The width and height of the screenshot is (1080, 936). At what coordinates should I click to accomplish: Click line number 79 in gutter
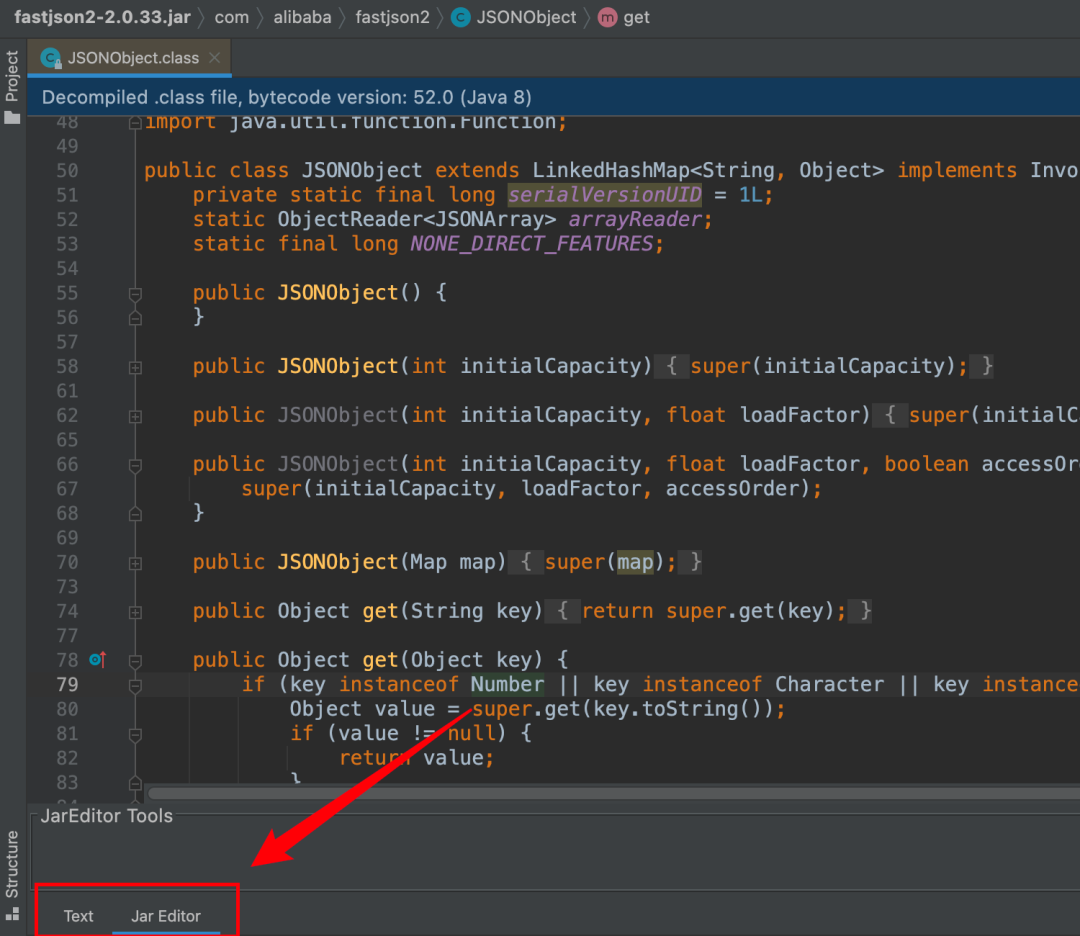coord(67,685)
